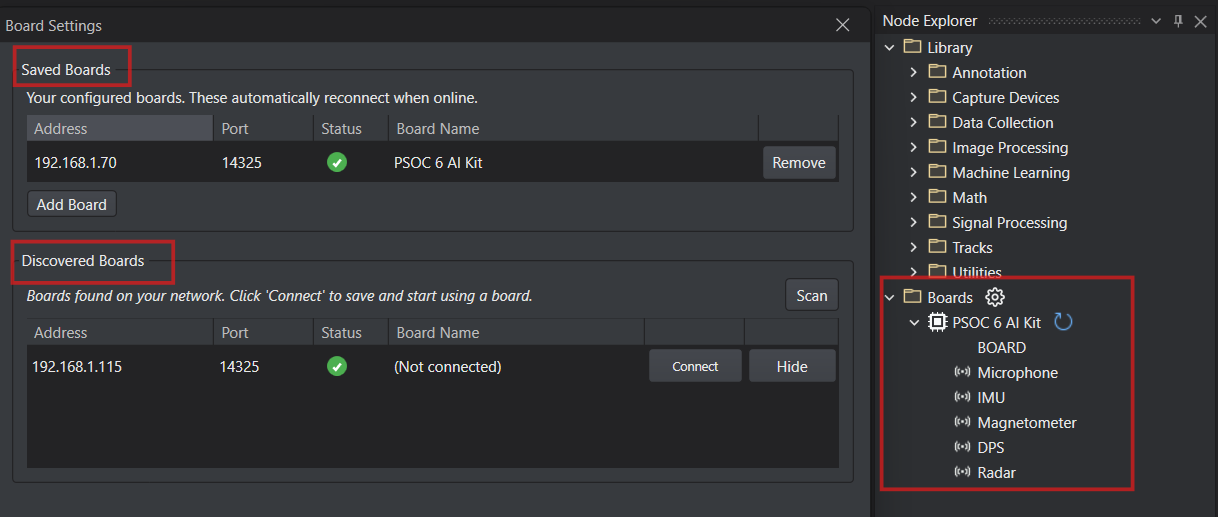Image resolution: width=1218 pixels, height=517 pixels.
Task: Collapse the PSOC 6 AI Kit node
Action: click(913, 322)
